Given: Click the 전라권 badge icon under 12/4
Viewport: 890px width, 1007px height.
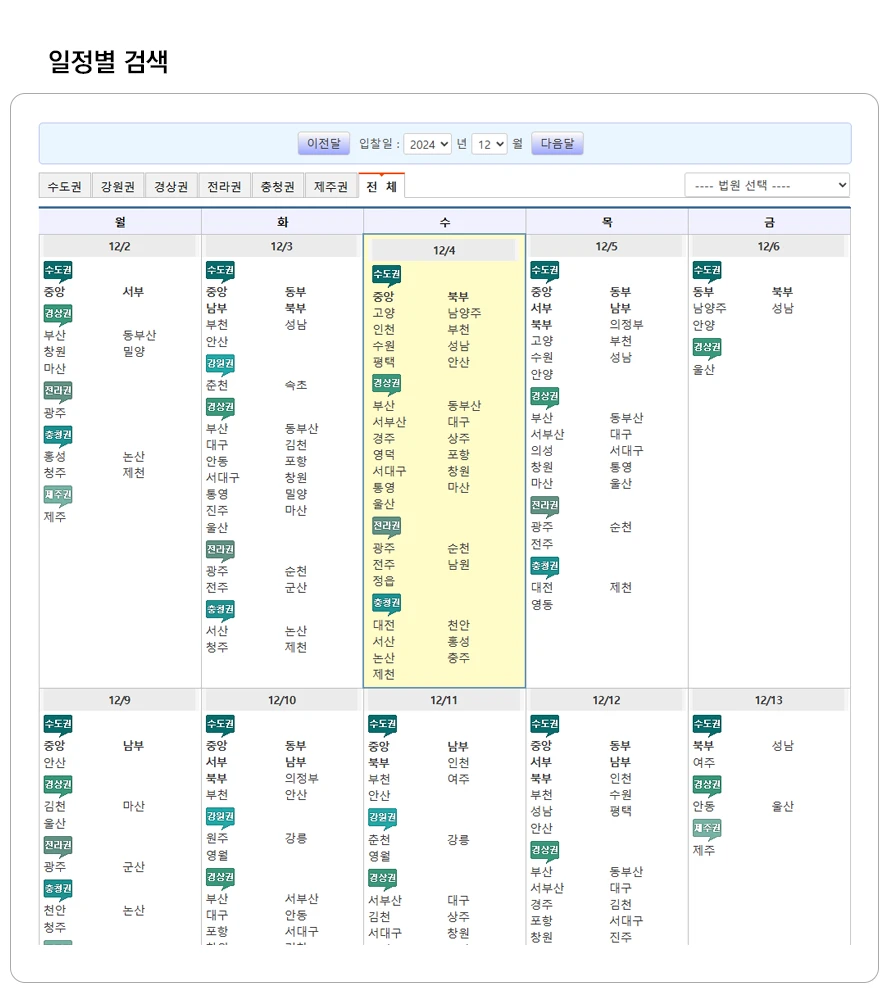Looking at the screenshot, I should (x=386, y=526).
